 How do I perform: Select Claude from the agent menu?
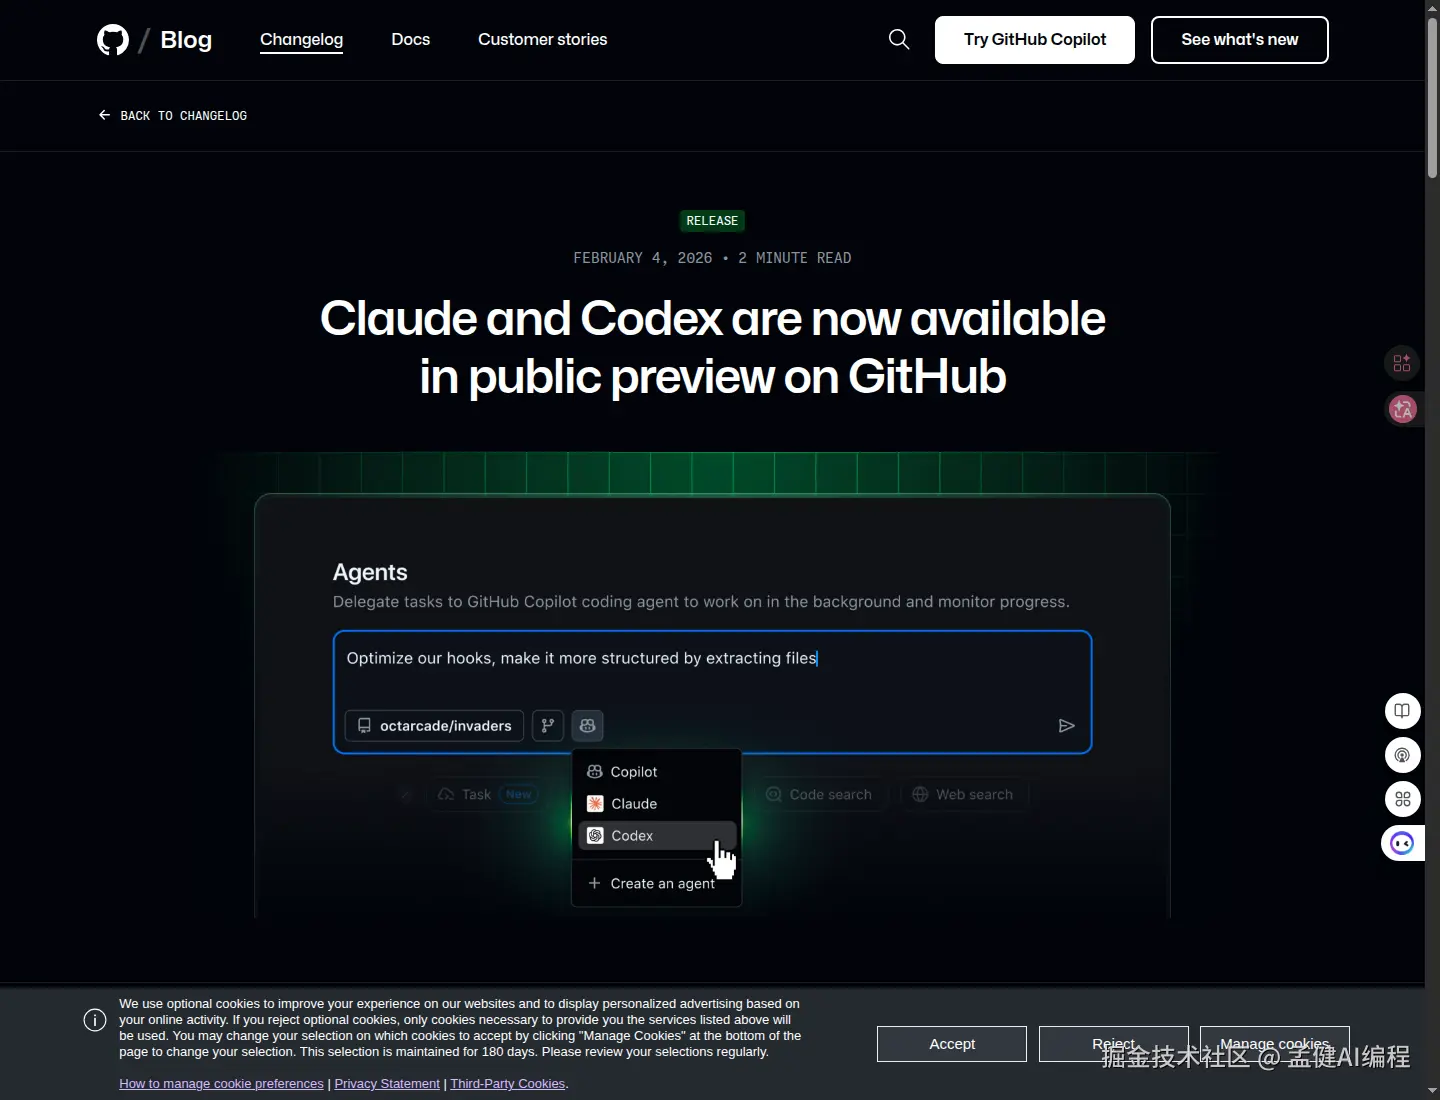coord(632,803)
